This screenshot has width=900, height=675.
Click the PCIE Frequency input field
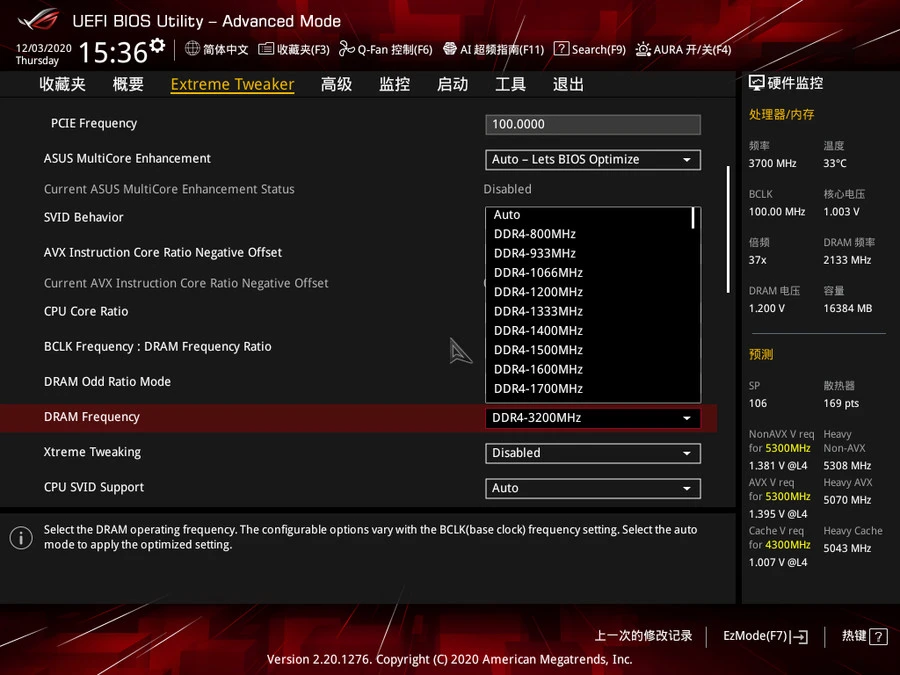tap(592, 125)
